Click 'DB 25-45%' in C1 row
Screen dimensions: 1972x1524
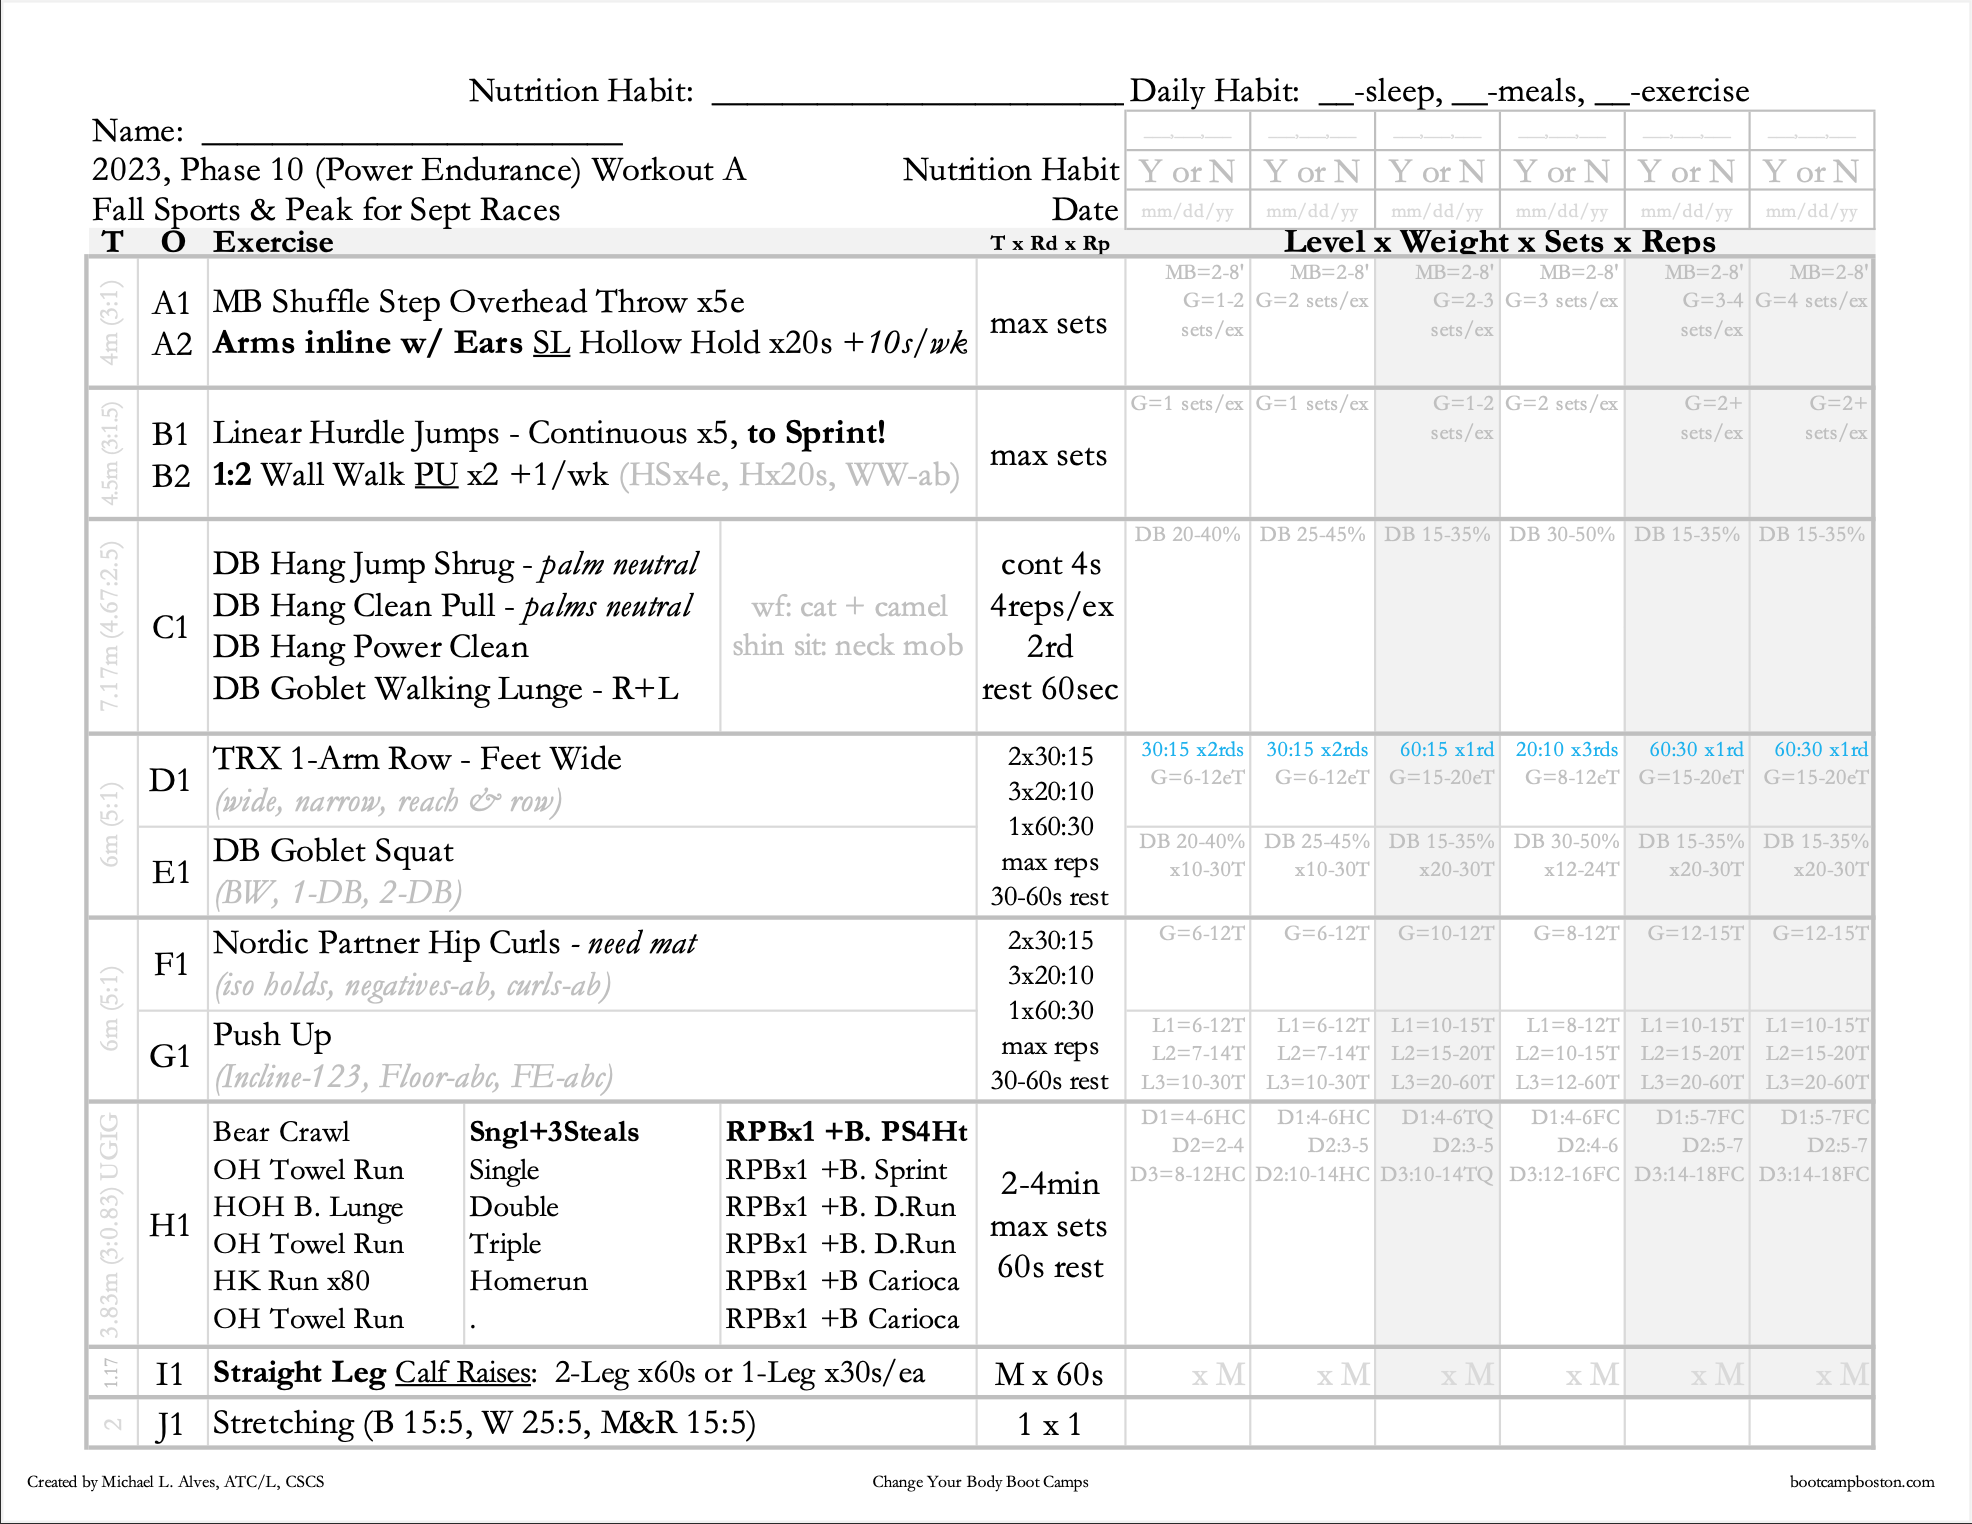[1312, 535]
